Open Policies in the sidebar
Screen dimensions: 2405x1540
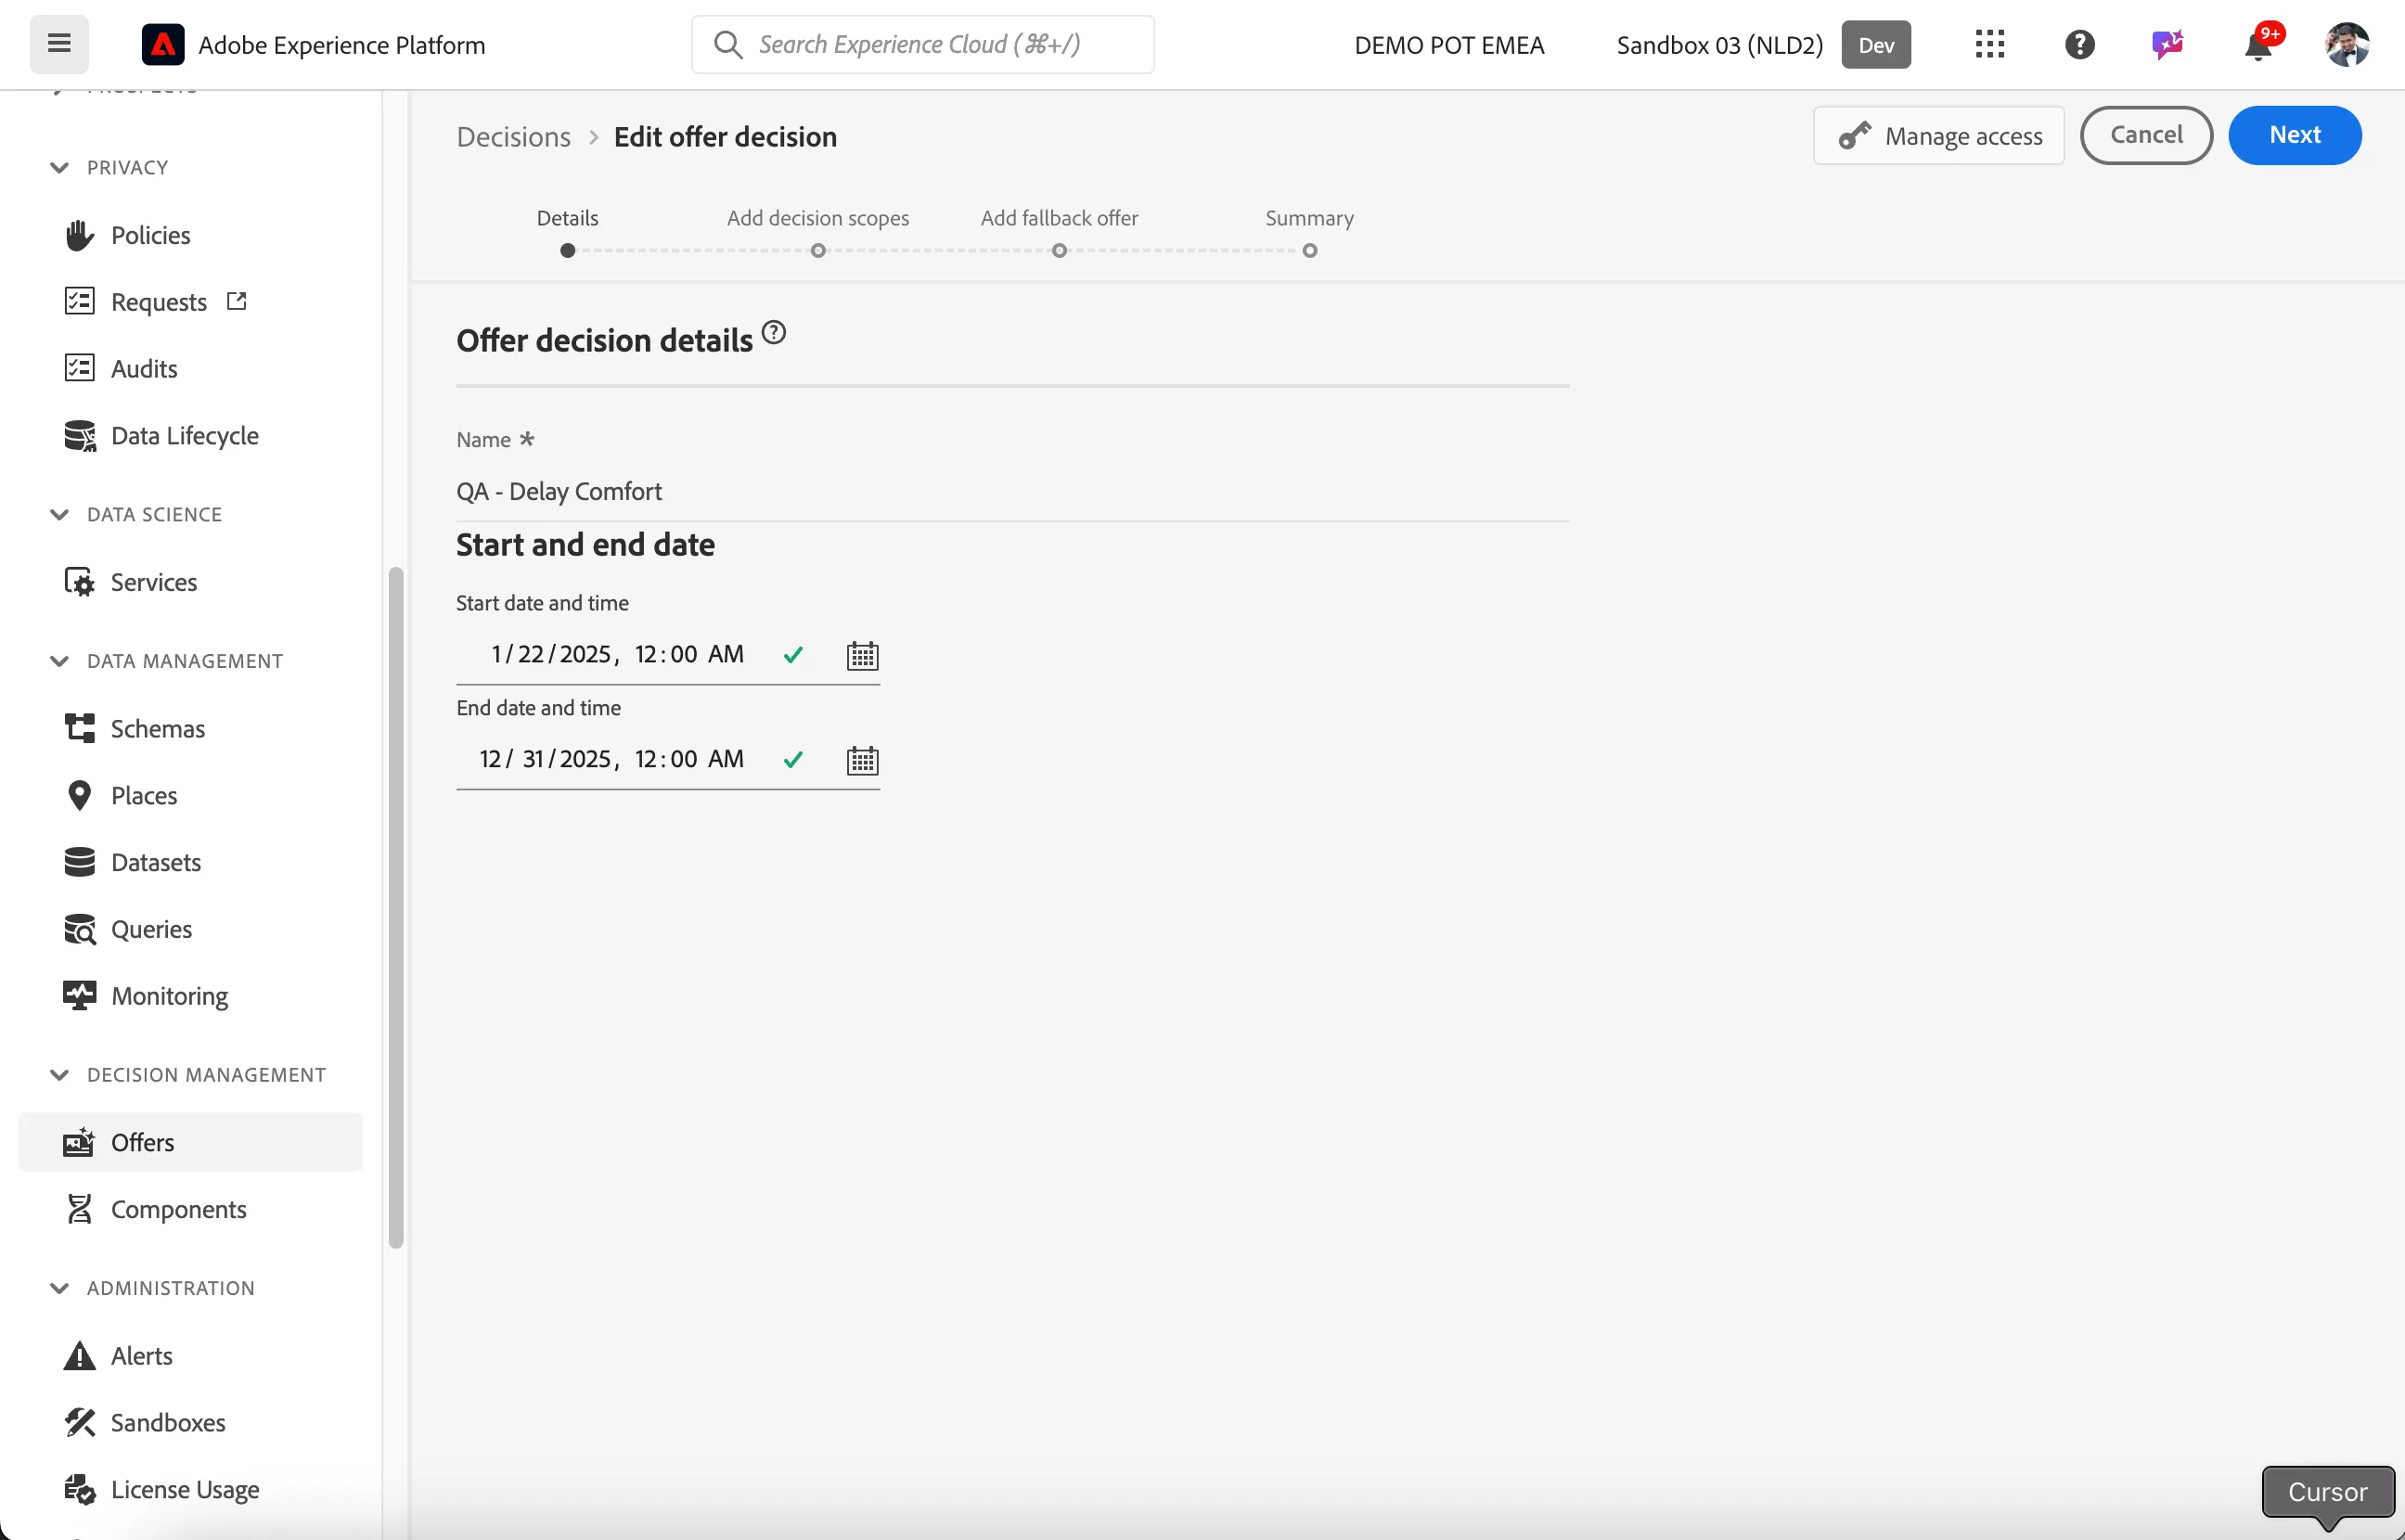click(x=190, y=235)
